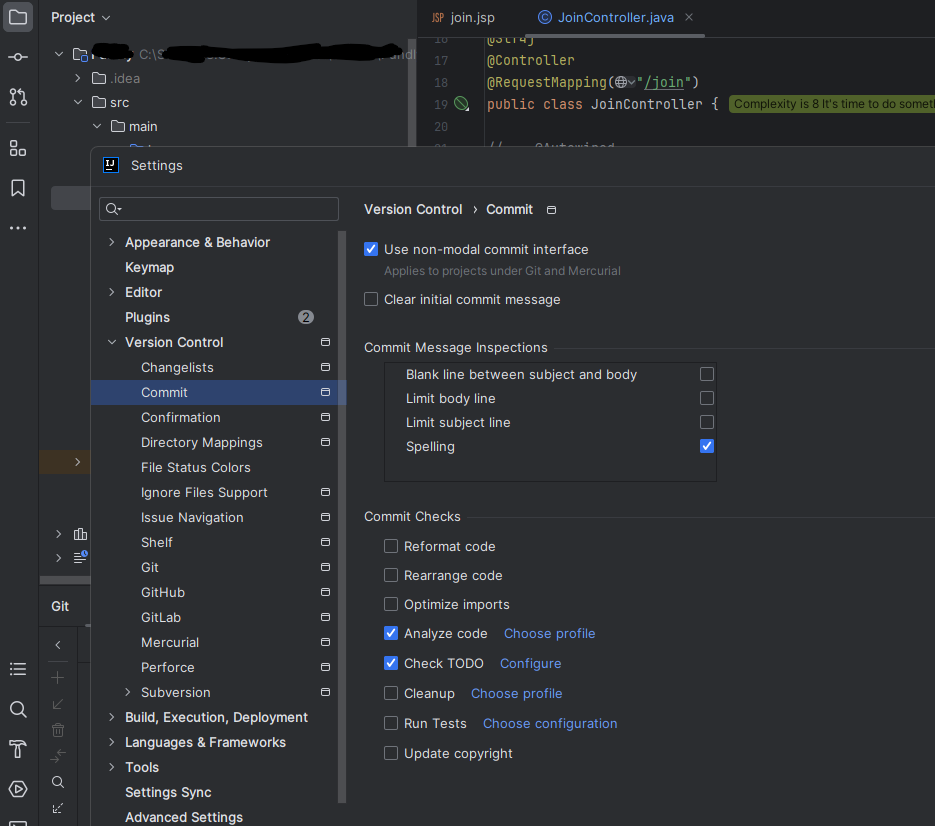
Task: Check the Optimize imports option
Action: point(391,604)
